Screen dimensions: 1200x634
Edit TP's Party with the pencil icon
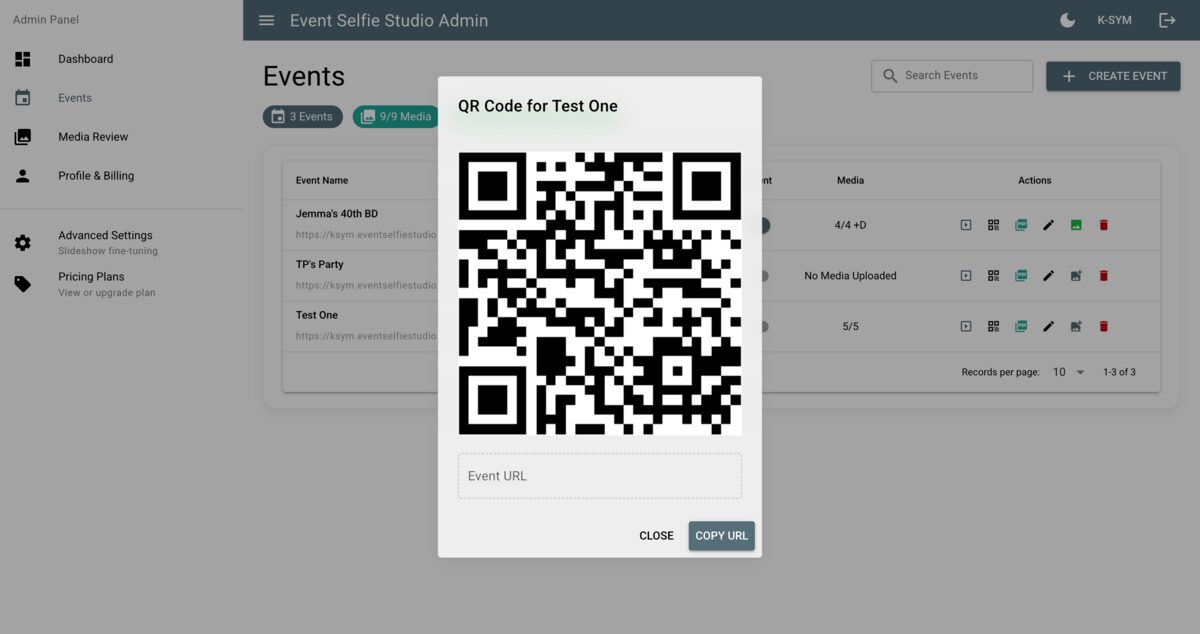[x=1048, y=275]
